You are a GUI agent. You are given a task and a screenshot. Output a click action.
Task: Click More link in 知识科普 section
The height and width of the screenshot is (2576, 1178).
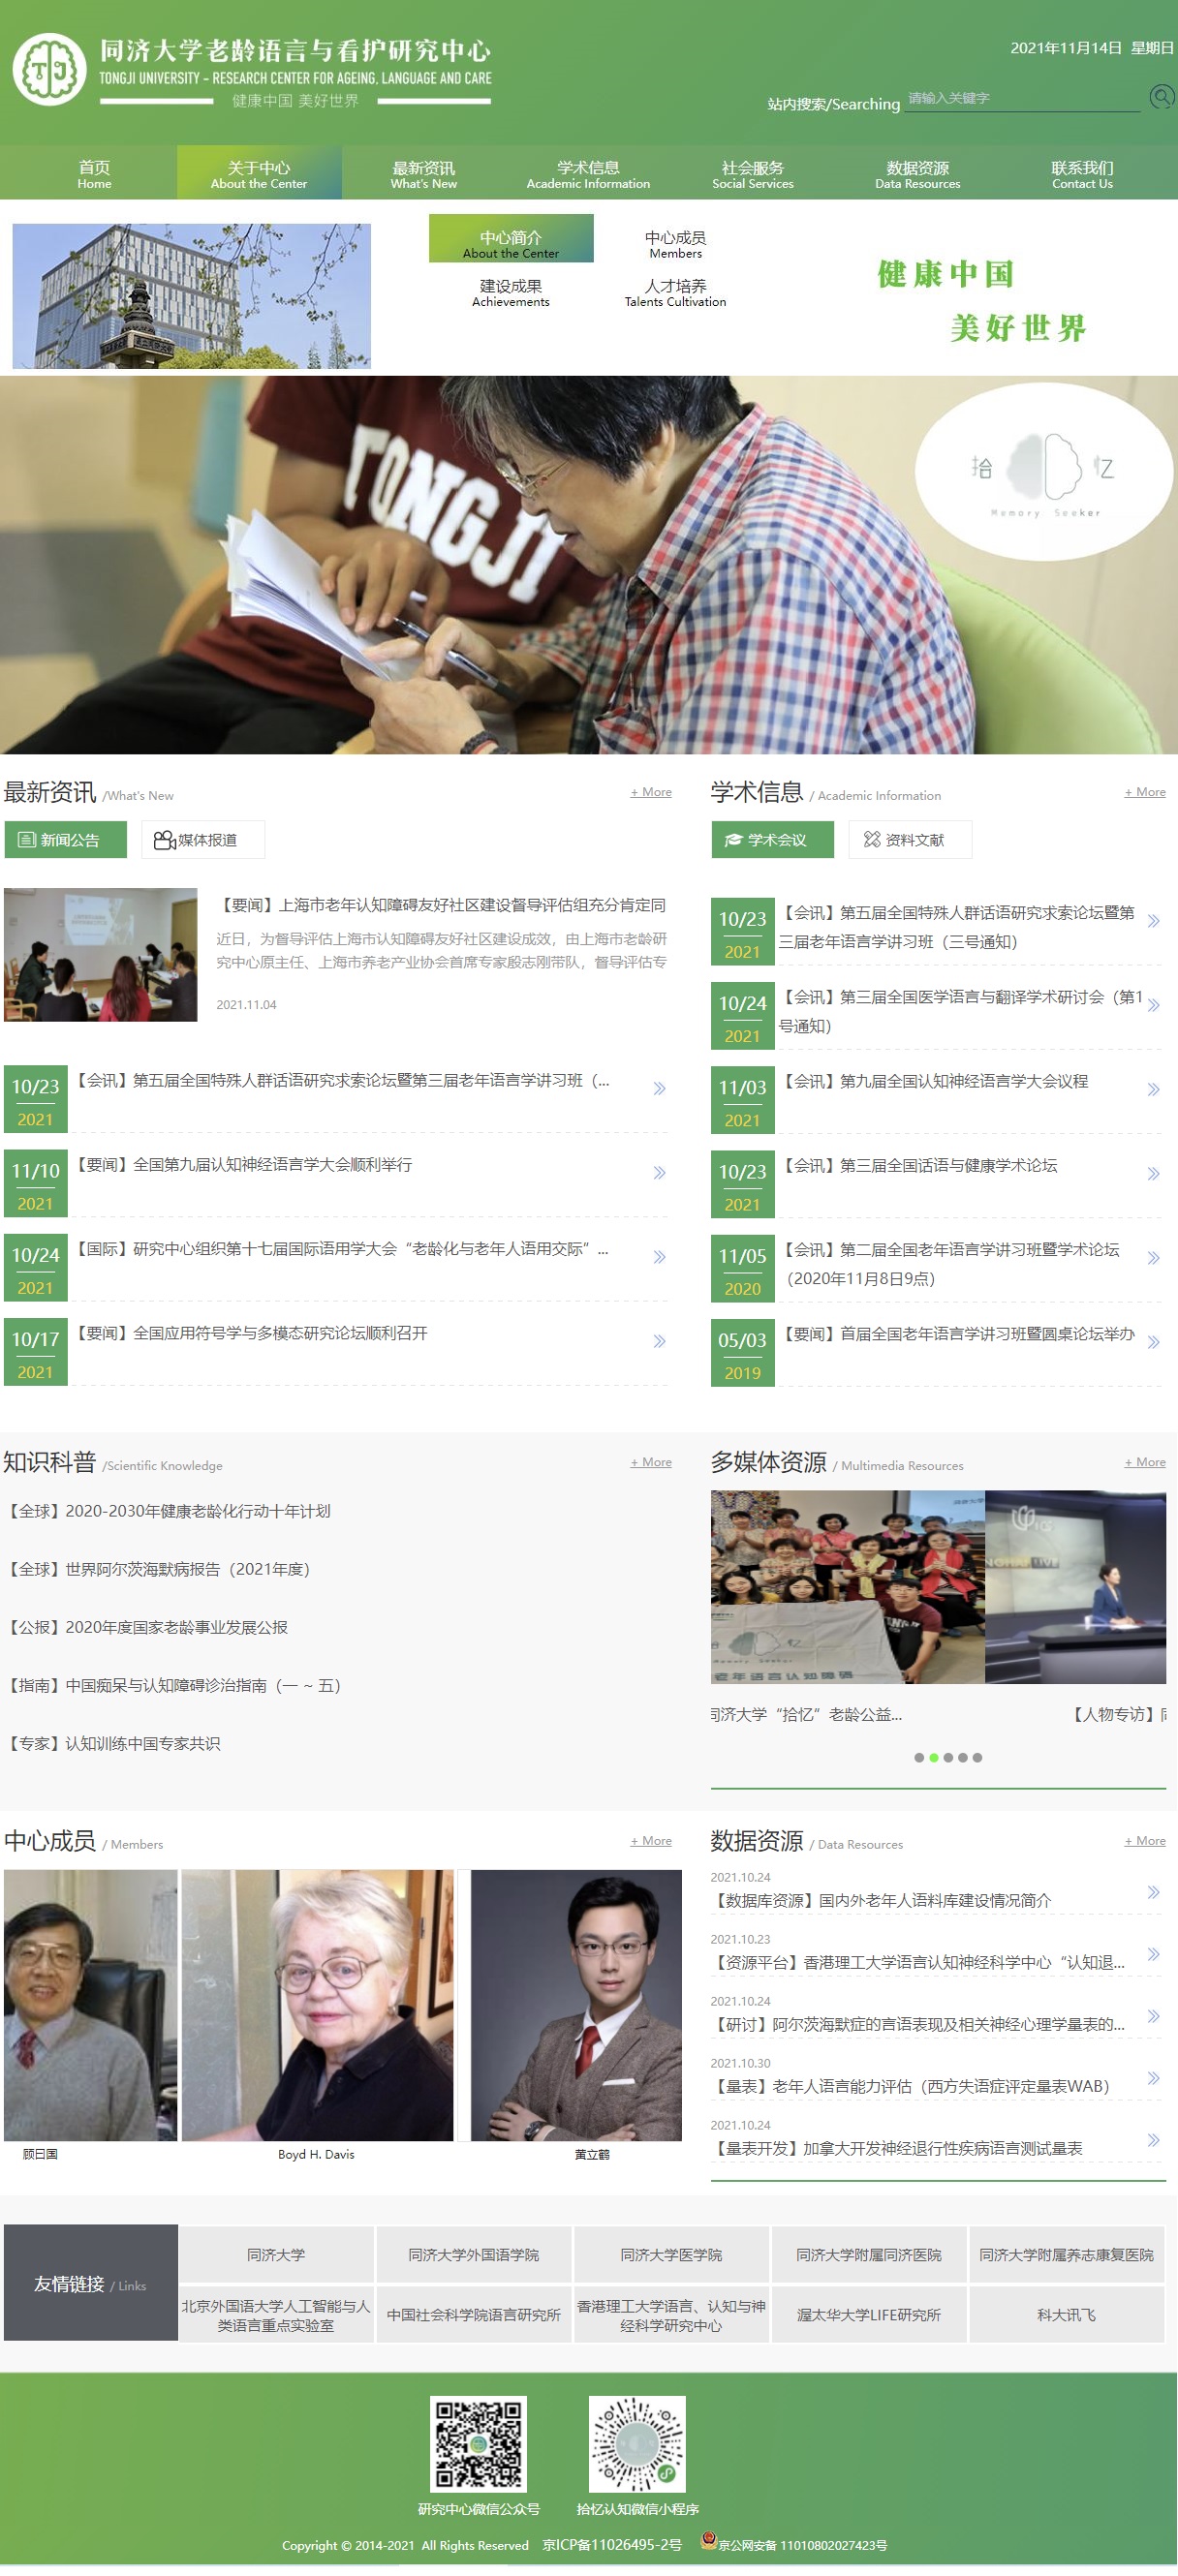click(x=651, y=1462)
